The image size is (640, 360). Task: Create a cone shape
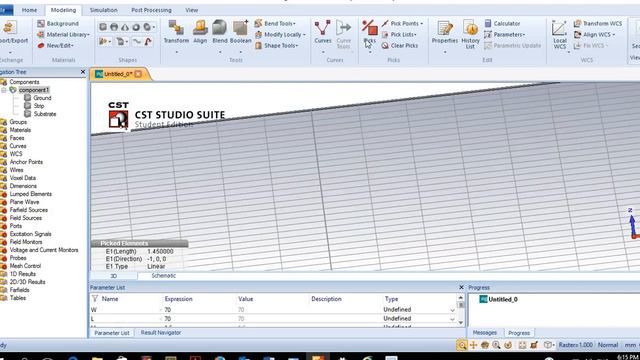125,27
